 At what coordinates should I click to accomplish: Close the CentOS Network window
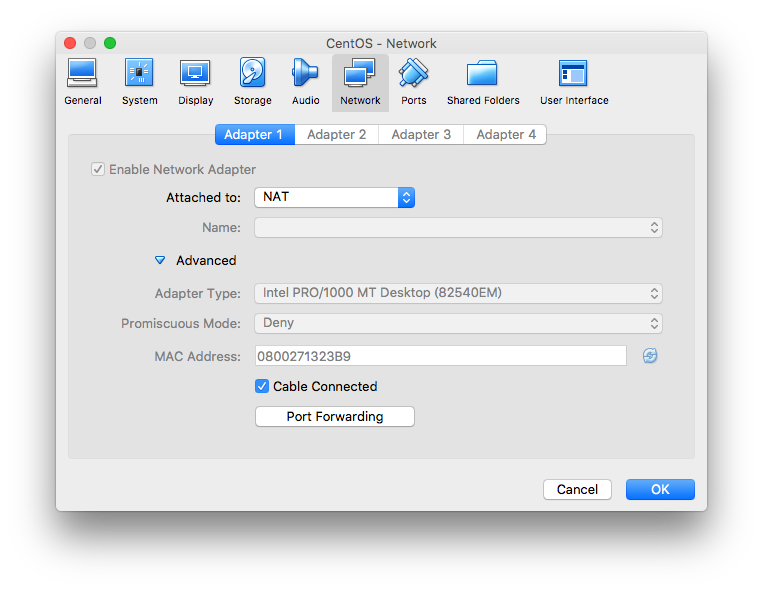click(x=70, y=43)
